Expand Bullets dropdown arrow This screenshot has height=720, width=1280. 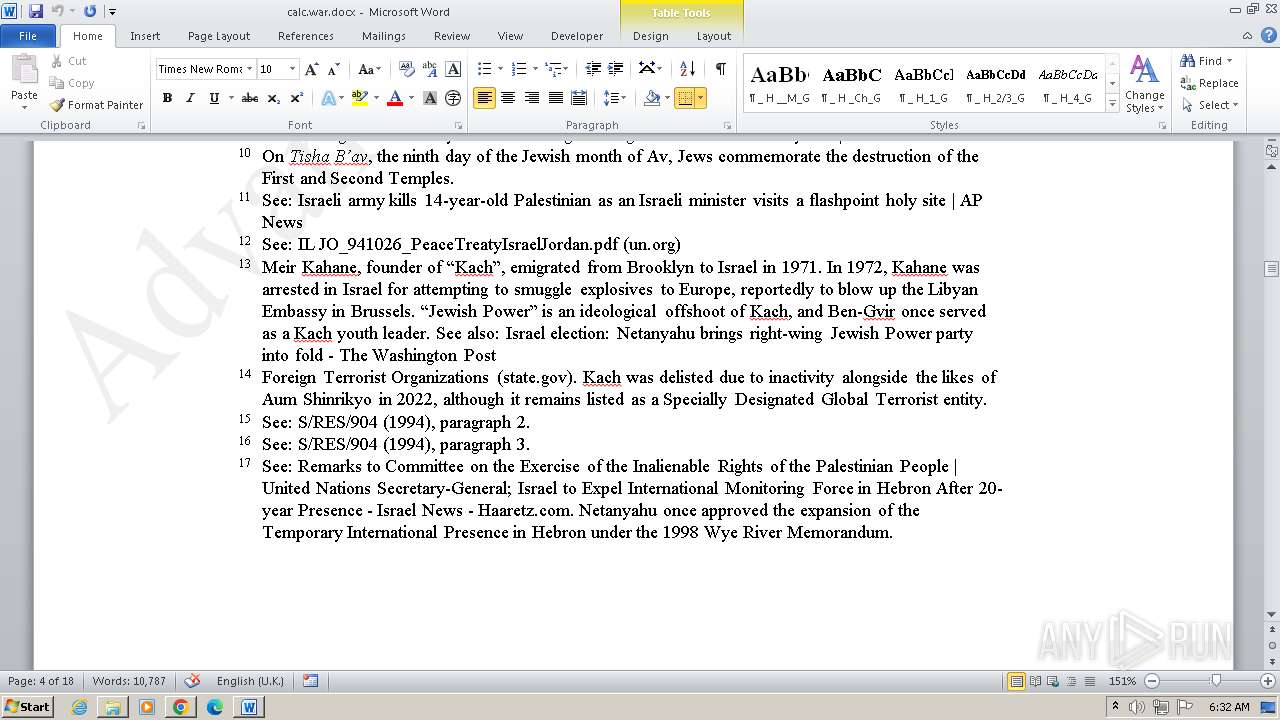point(500,69)
